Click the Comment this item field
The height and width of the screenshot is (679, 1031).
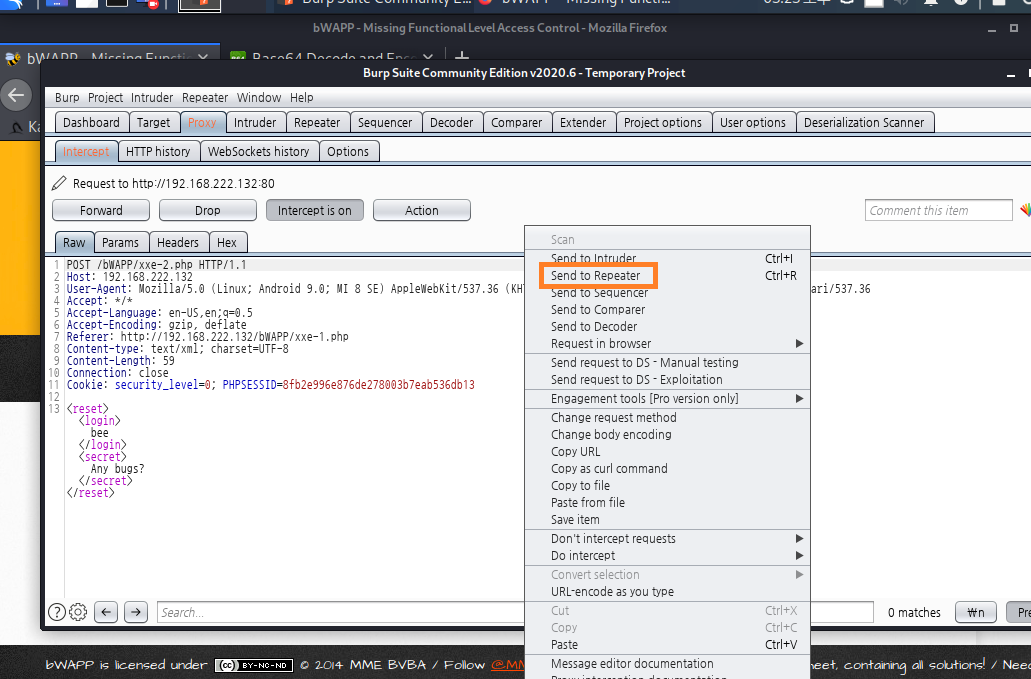click(938, 210)
